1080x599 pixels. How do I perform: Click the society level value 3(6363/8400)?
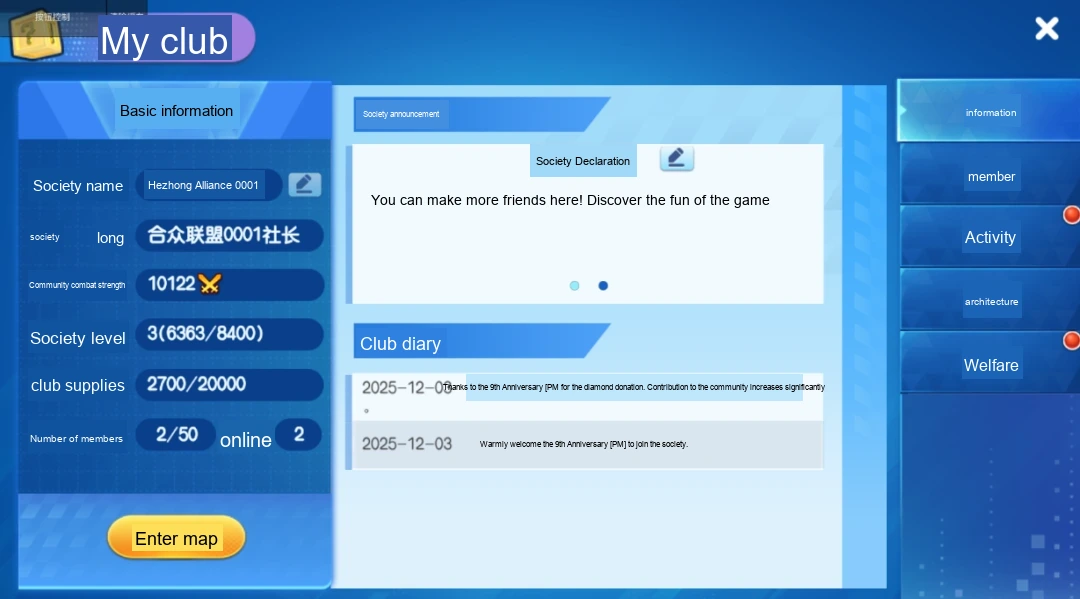click(229, 334)
